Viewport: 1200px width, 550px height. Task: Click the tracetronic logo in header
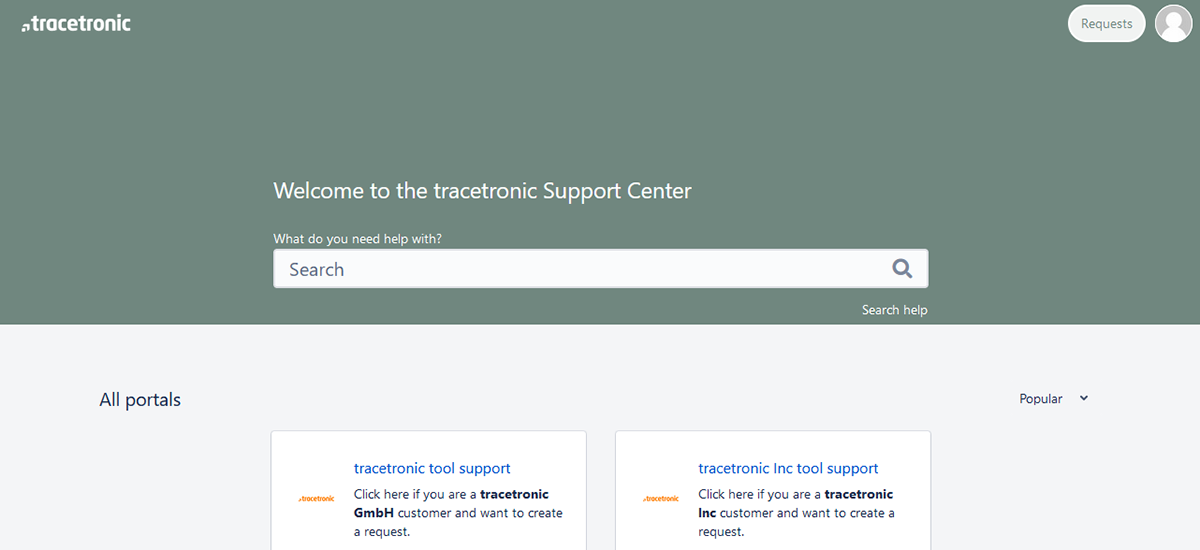click(x=76, y=23)
